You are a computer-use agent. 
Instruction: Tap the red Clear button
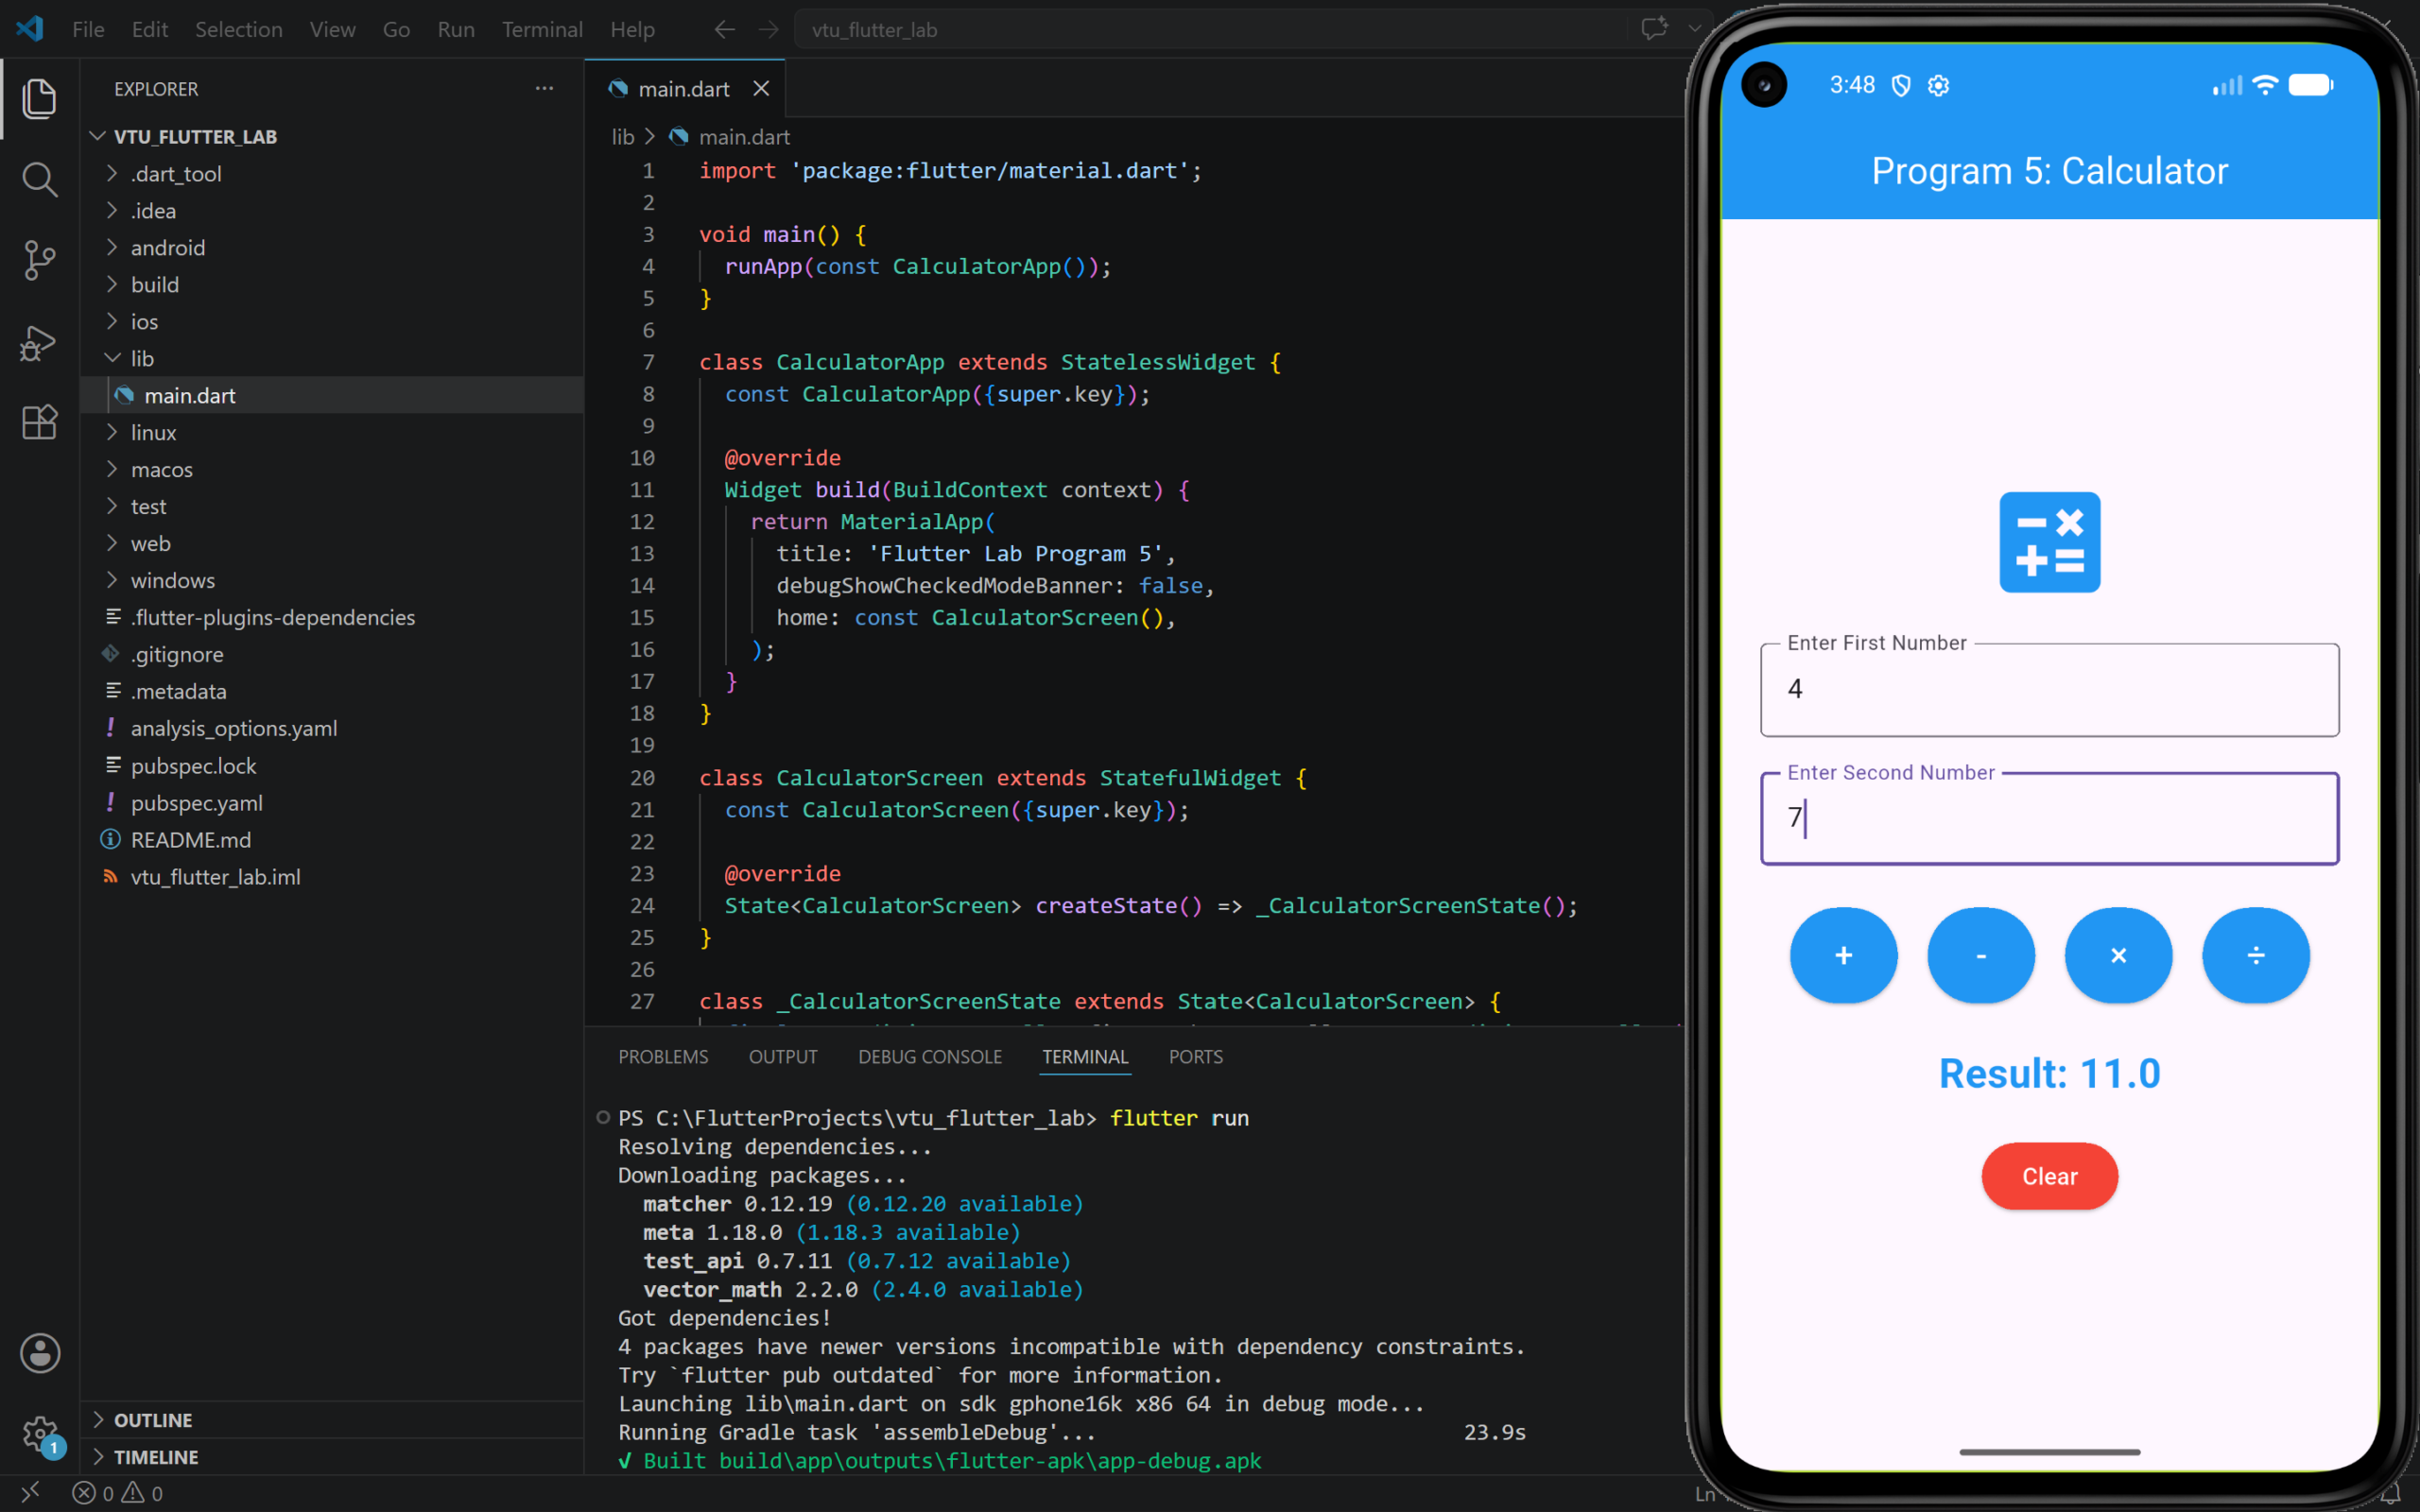(2050, 1176)
